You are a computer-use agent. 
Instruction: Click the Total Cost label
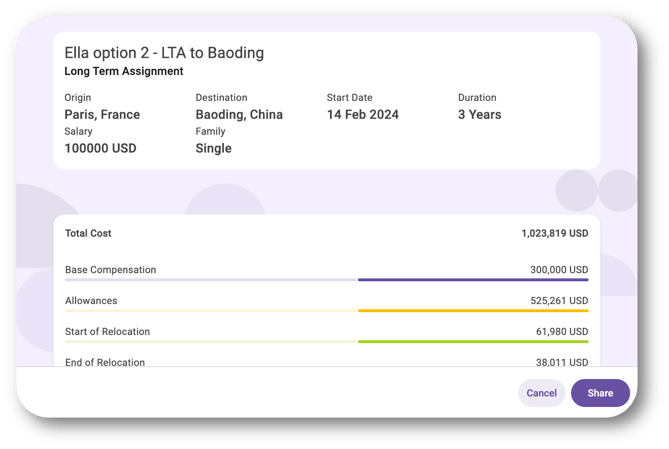click(x=88, y=233)
